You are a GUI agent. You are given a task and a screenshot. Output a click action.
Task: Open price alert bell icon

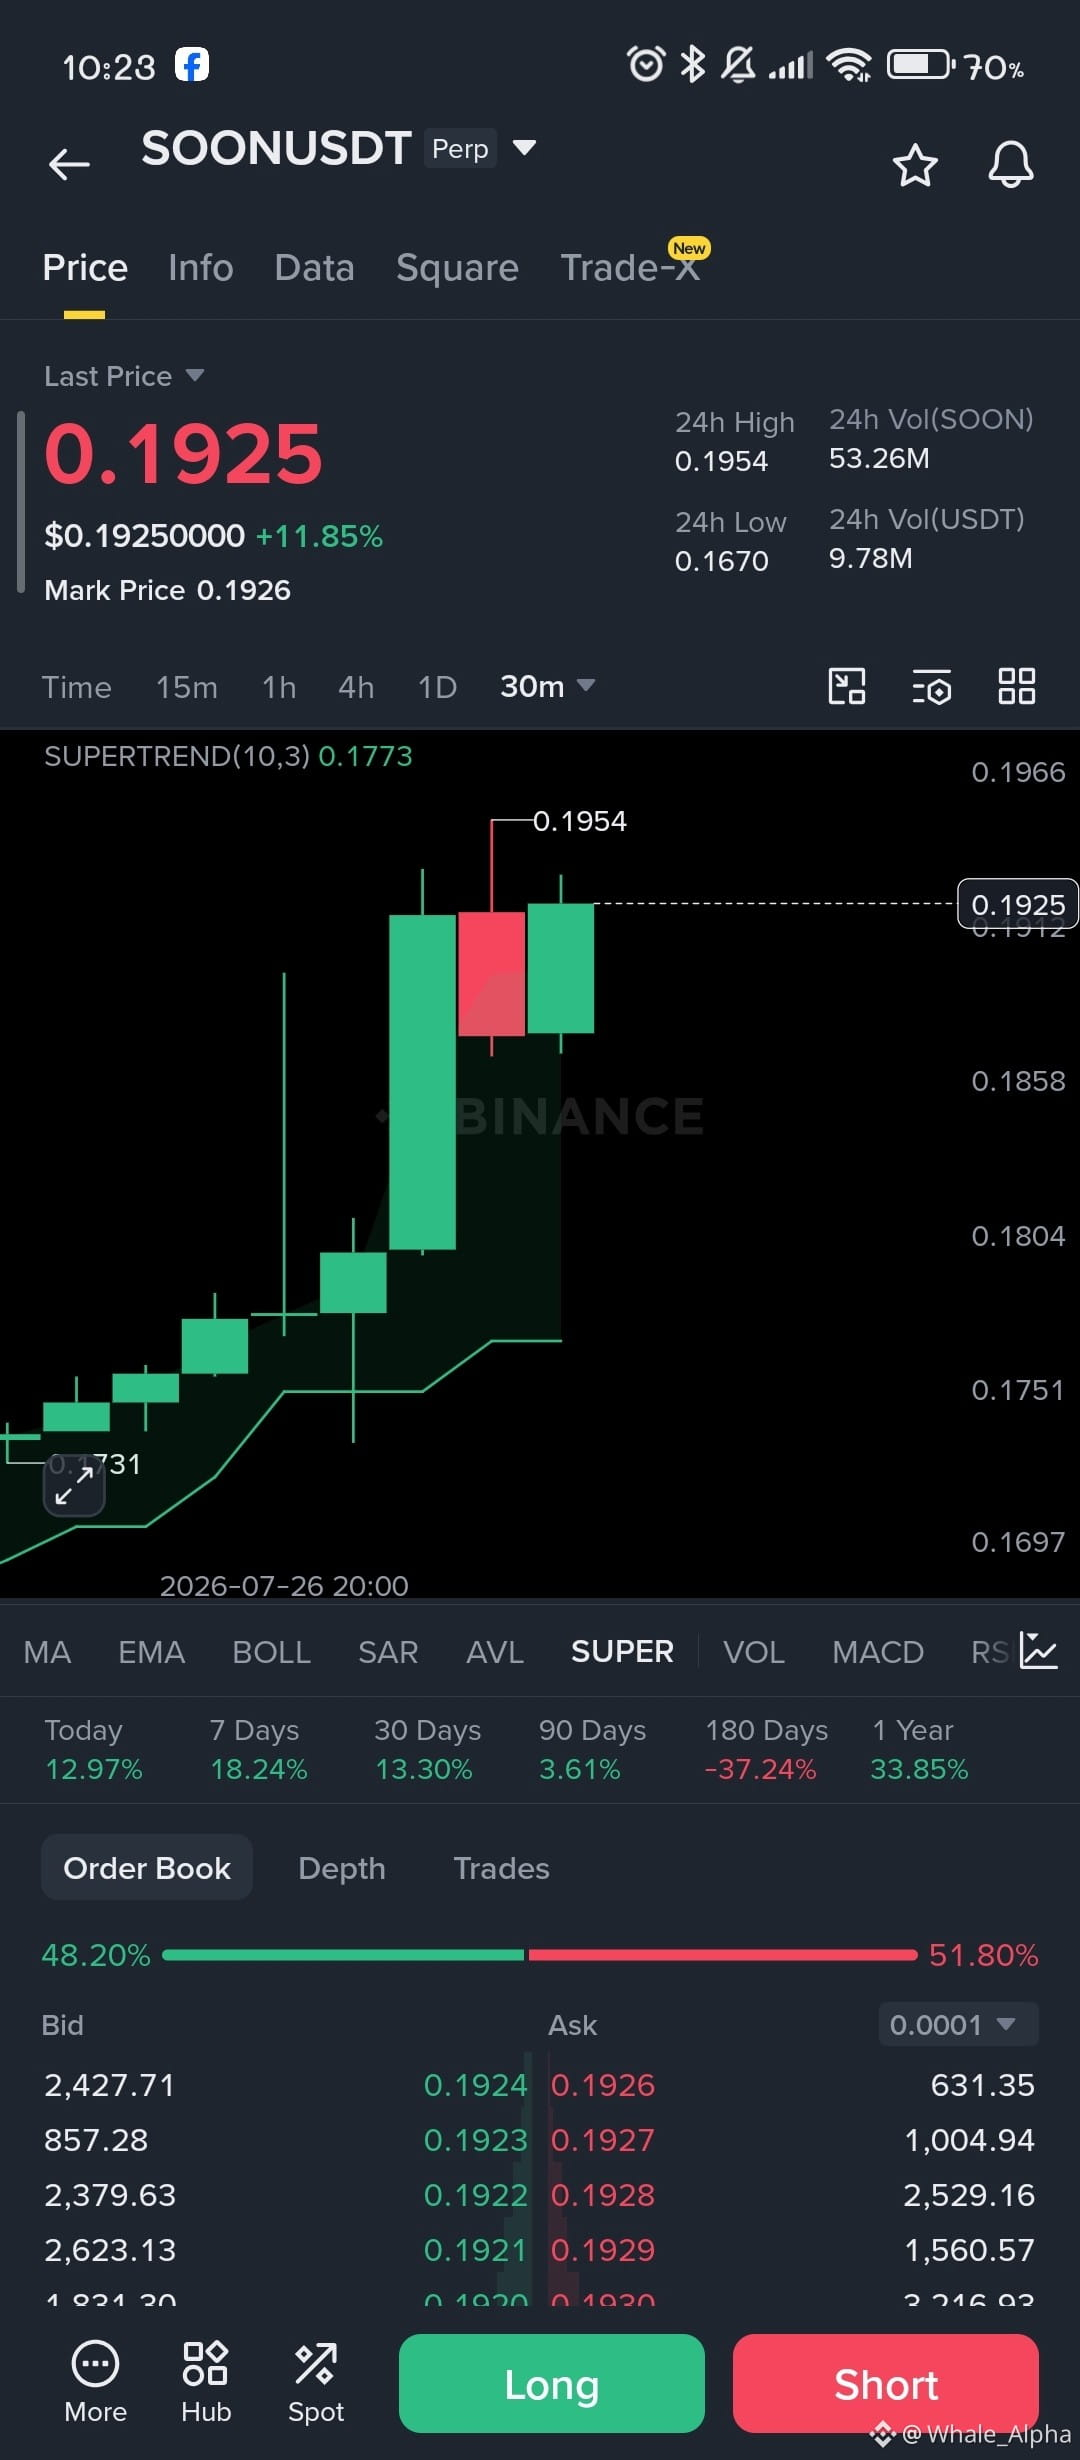1011,164
